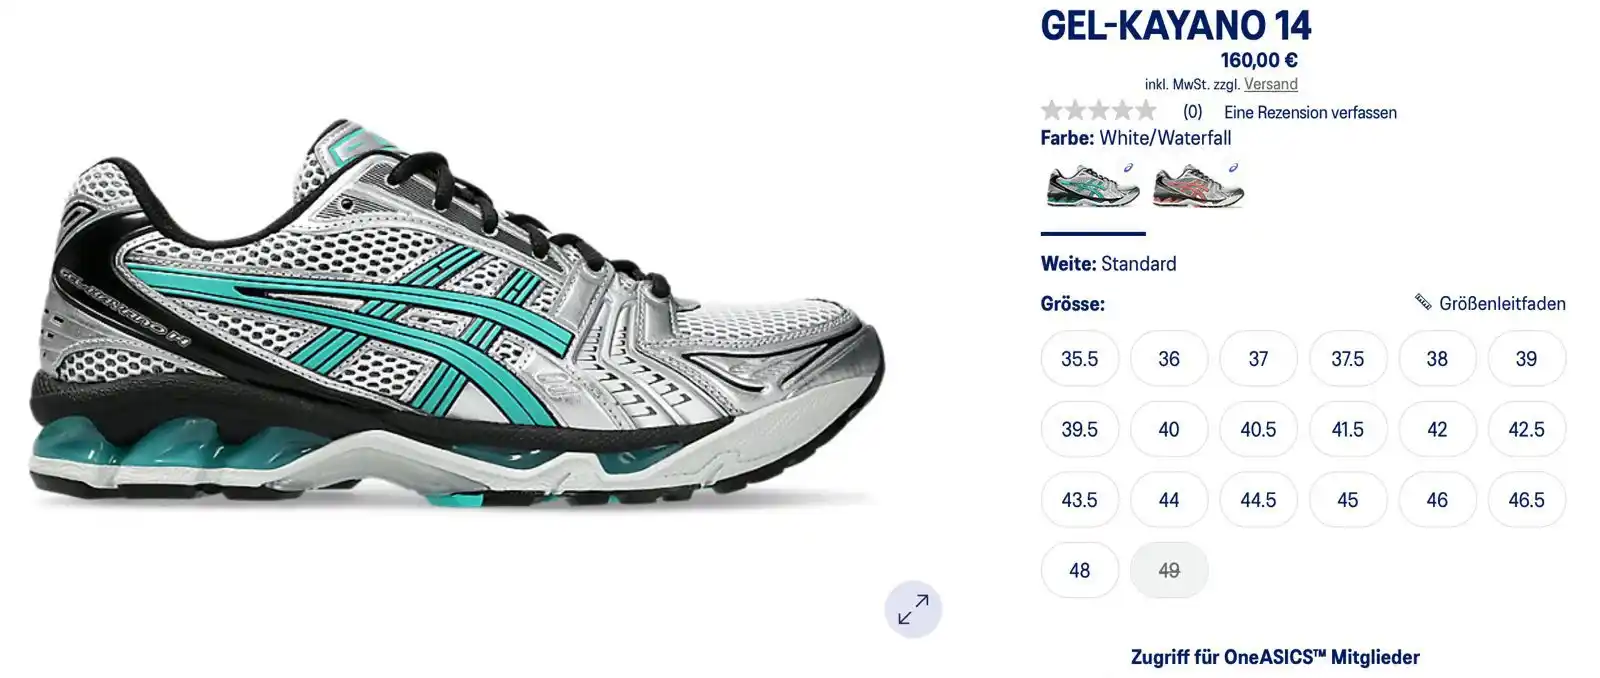Pick size 42.5
This screenshot has height=678, width=1600.
click(1526, 429)
